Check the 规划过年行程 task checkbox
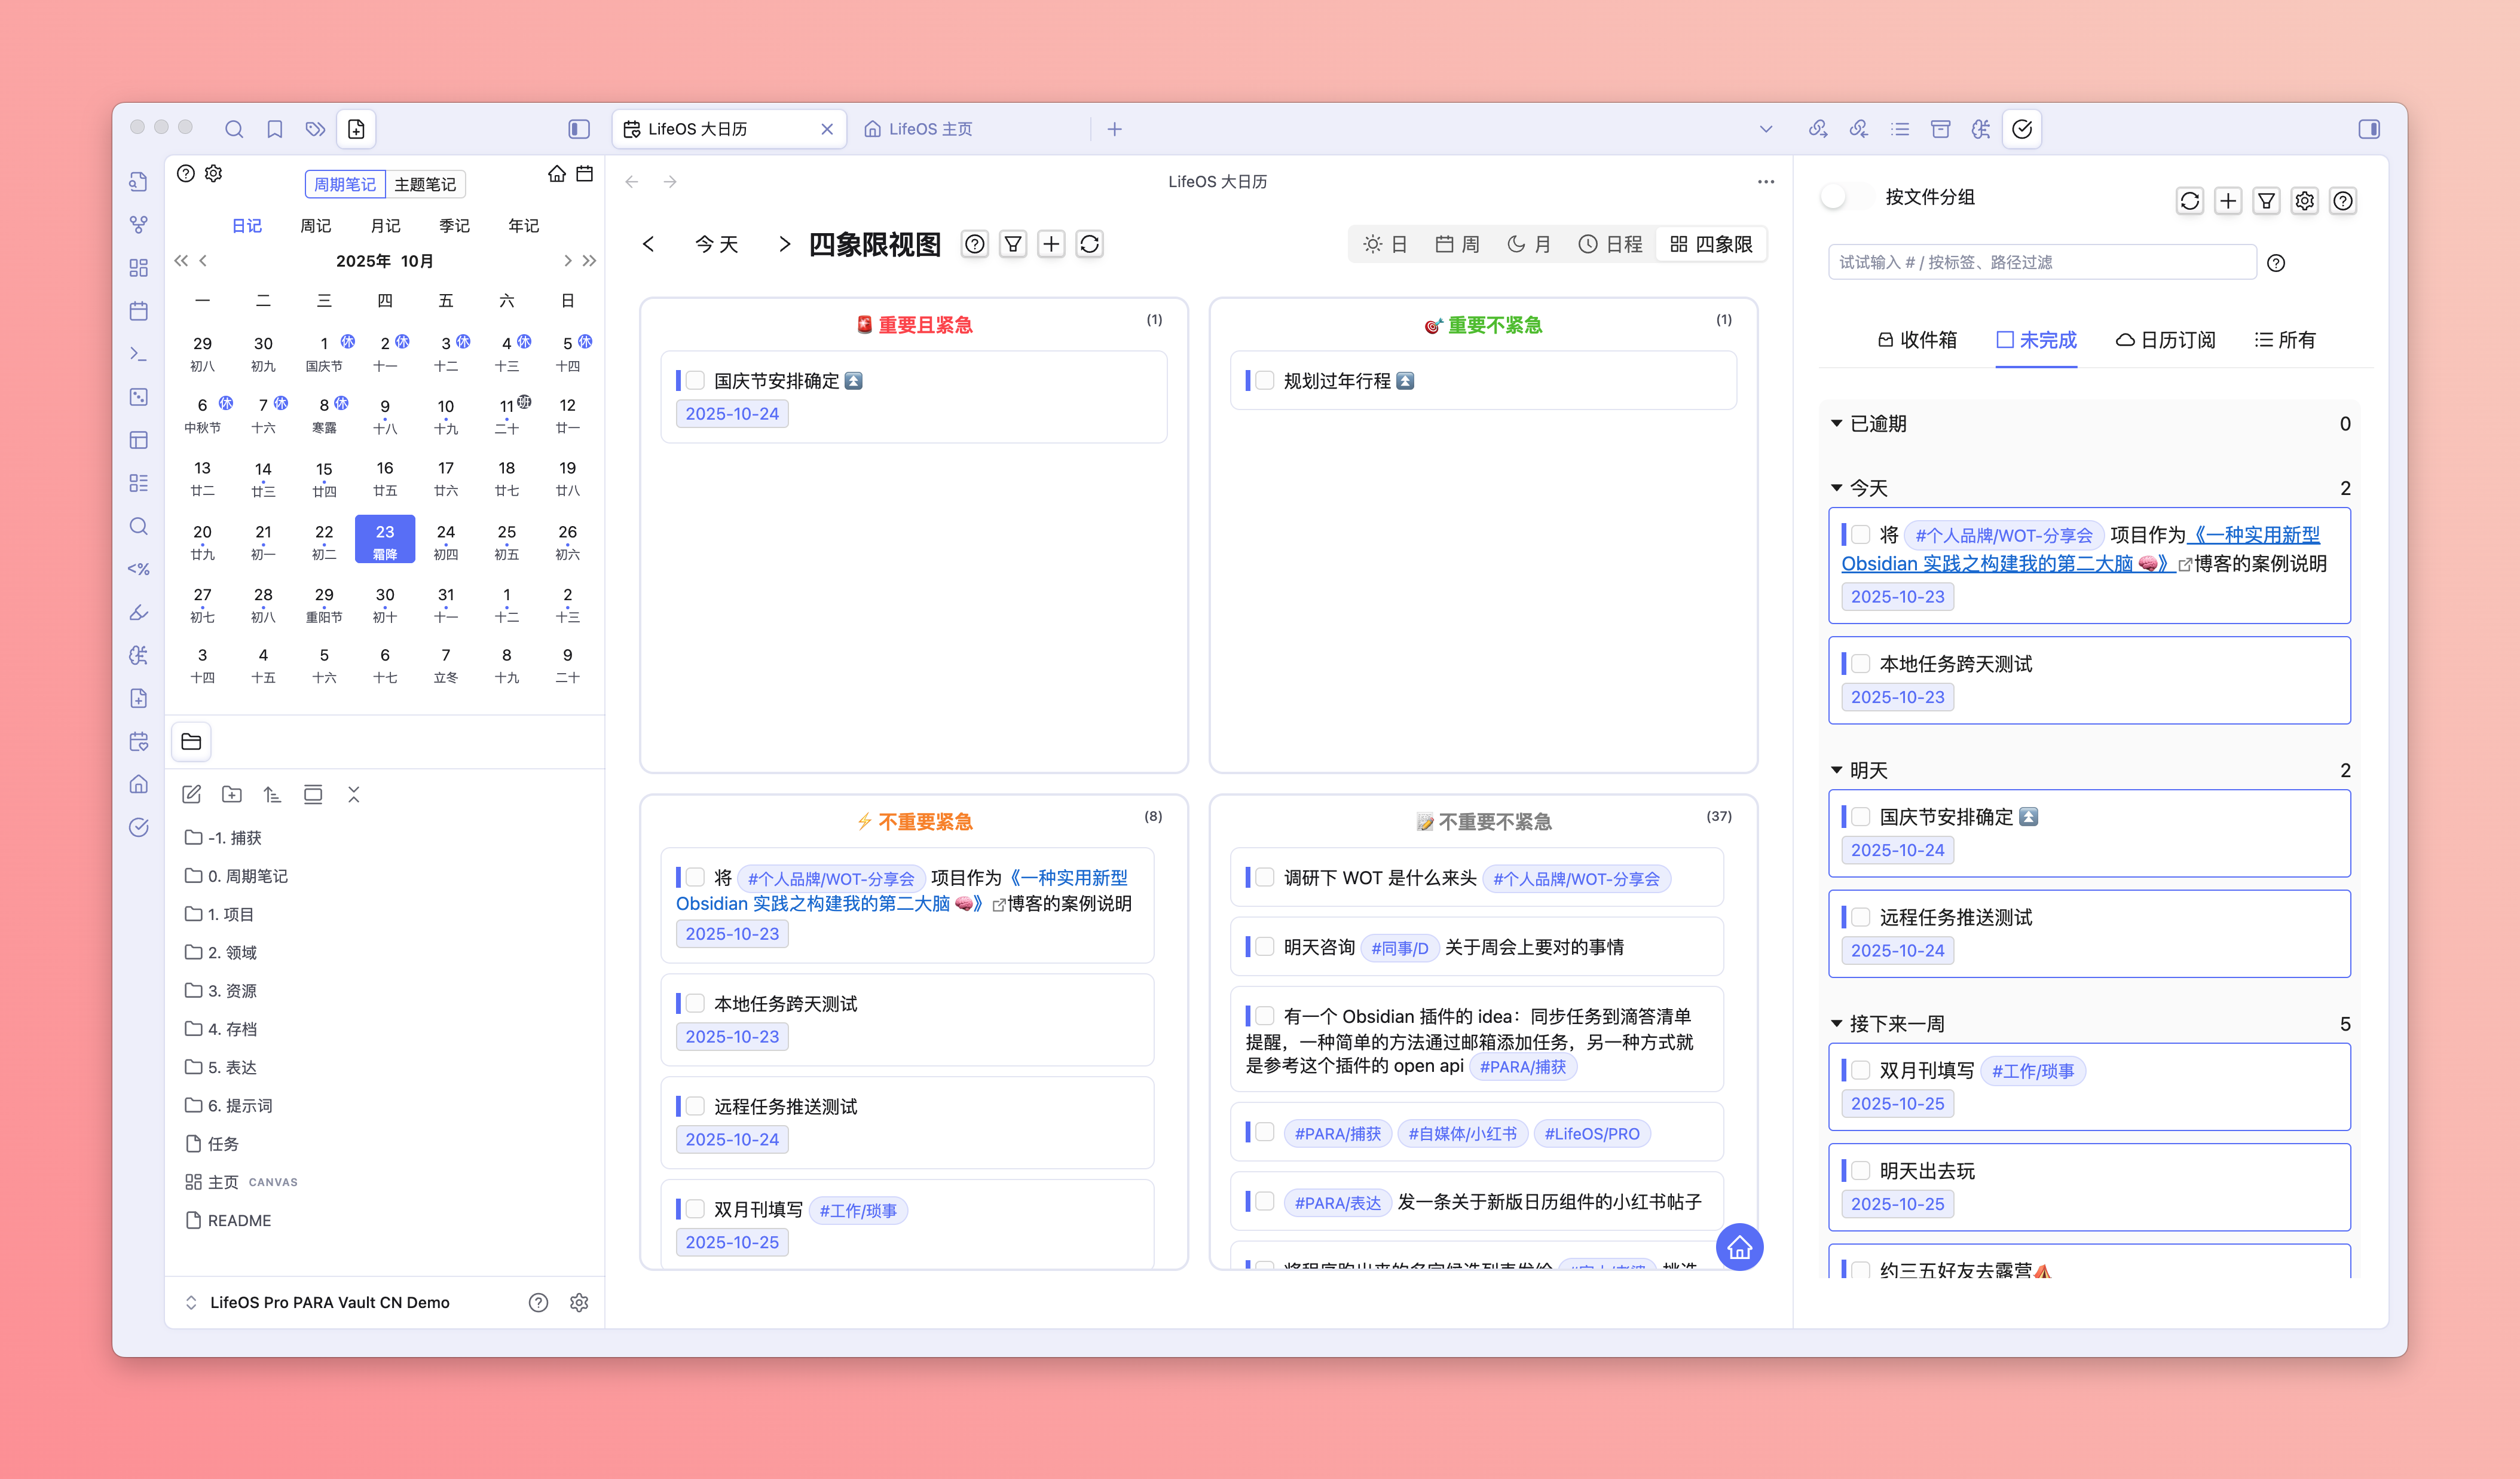2520x1479 pixels. pyautogui.click(x=1265, y=381)
